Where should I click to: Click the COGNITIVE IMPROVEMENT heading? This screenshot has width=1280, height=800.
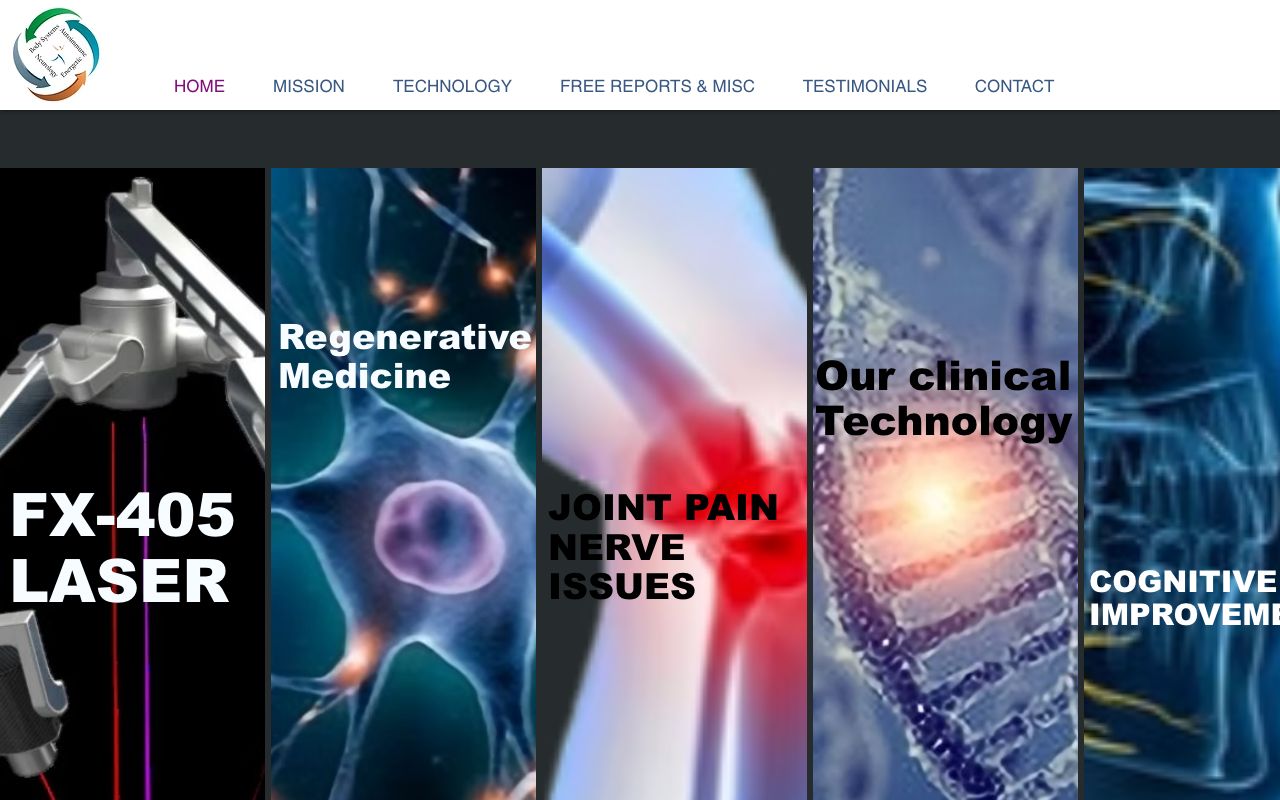tap(1184, 597)
